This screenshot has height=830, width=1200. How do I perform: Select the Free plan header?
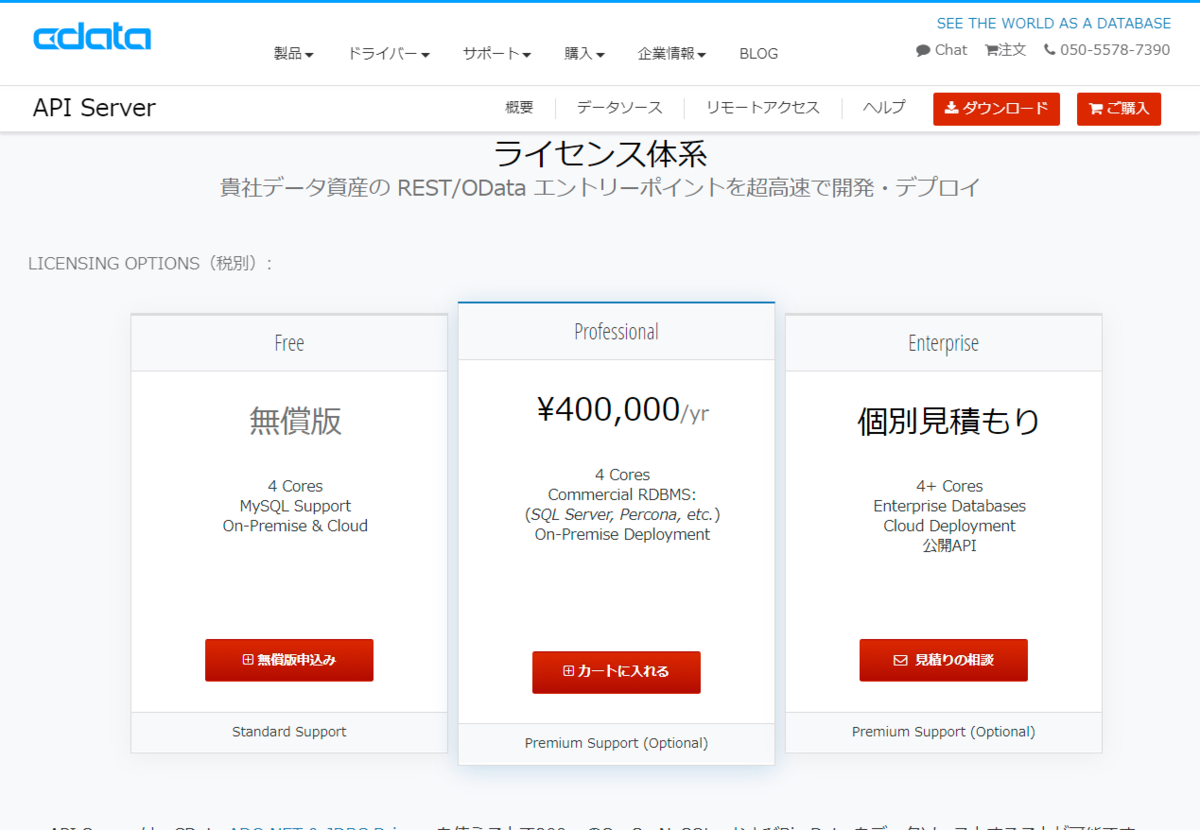[x=289, y=343]
